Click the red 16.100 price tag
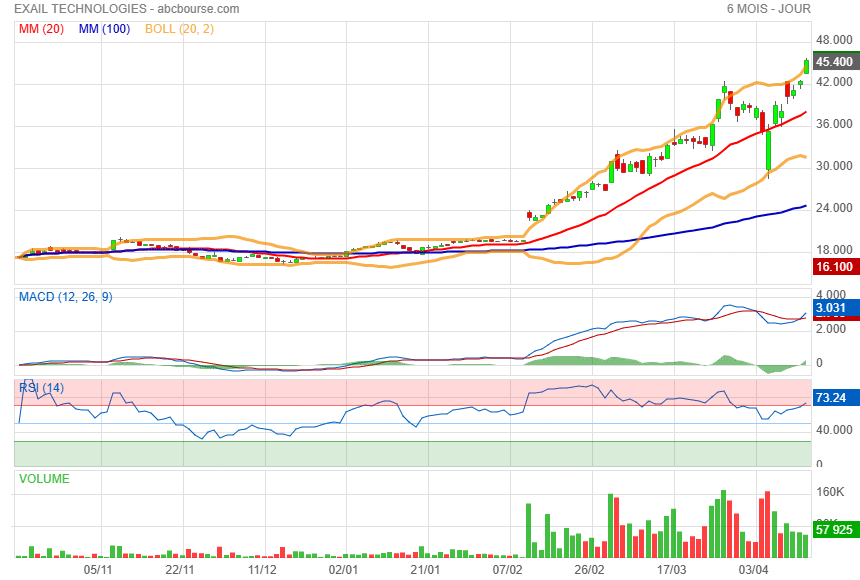 coord(836,267)
